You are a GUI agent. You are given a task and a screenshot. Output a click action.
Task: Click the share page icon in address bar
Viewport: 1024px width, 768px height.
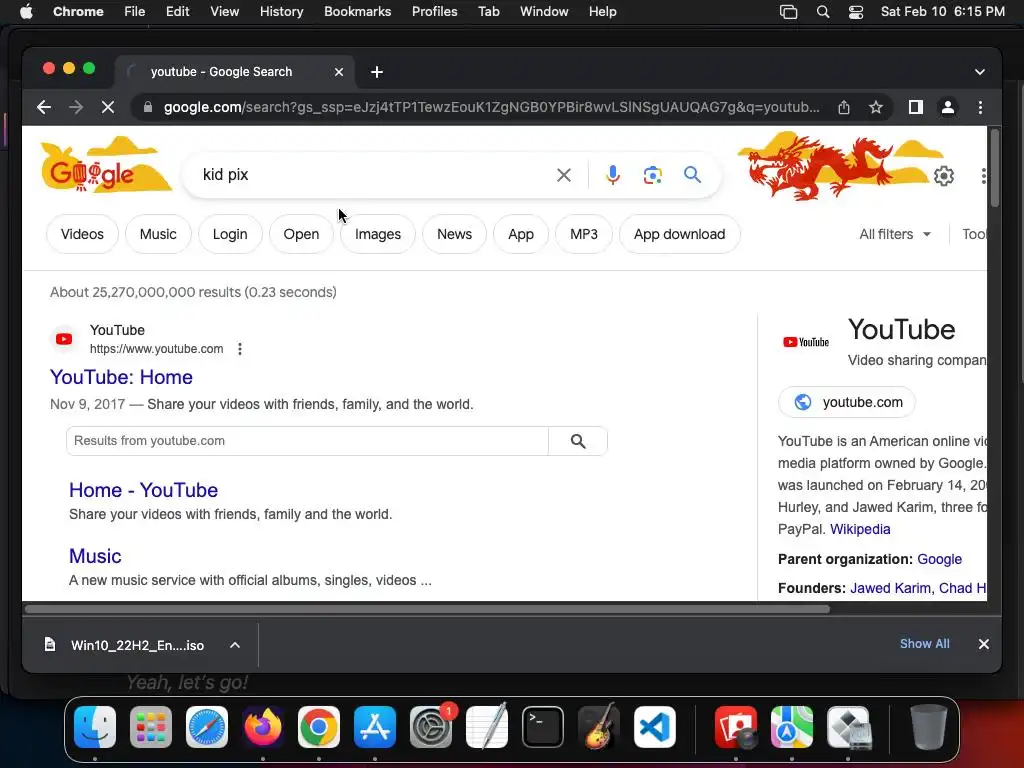tap(844, 107)
